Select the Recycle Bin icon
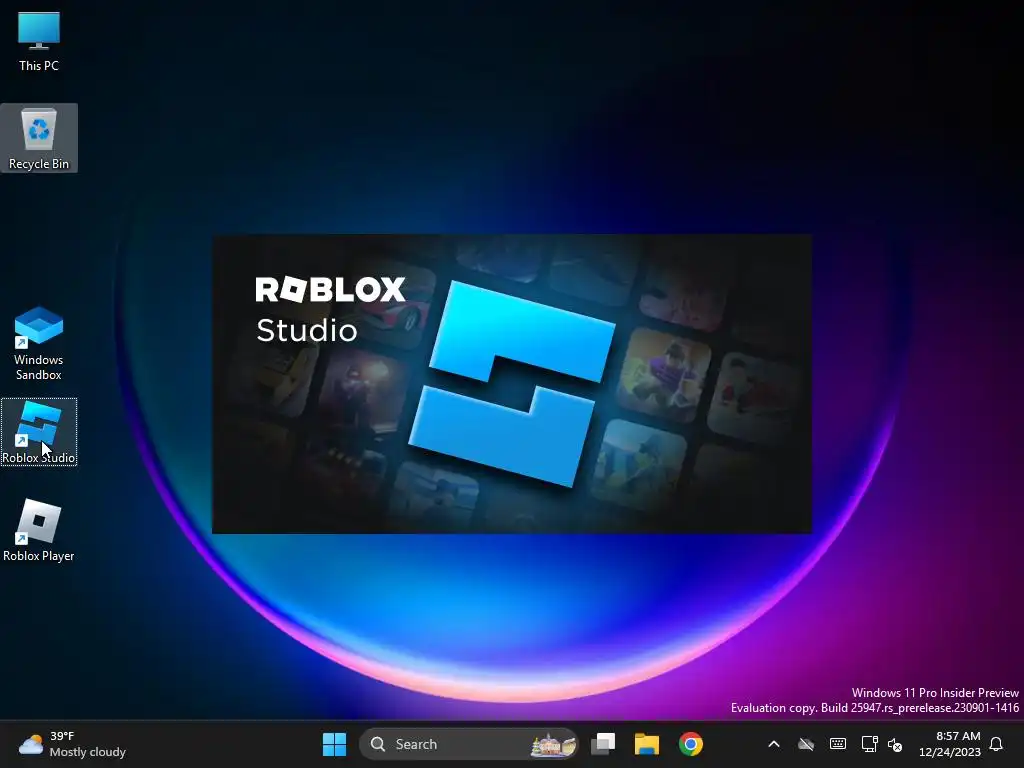 (x=39, y=138)
